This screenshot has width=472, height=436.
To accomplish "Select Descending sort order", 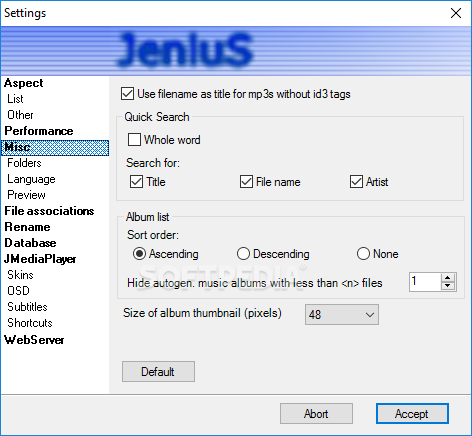I will [243, 254].
